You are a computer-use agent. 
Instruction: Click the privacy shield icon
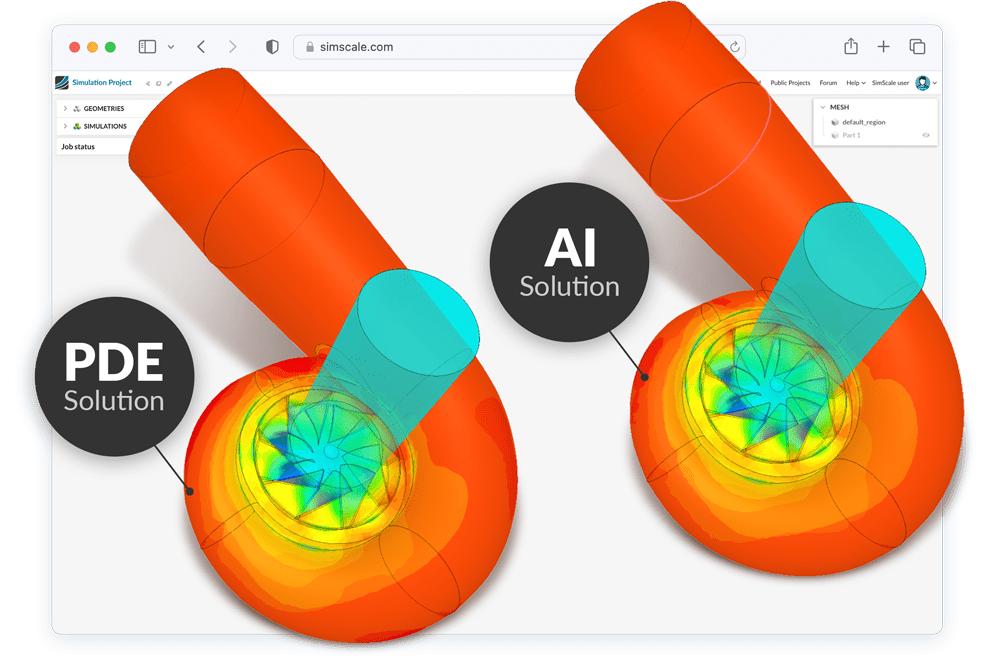tap(272, 47)
